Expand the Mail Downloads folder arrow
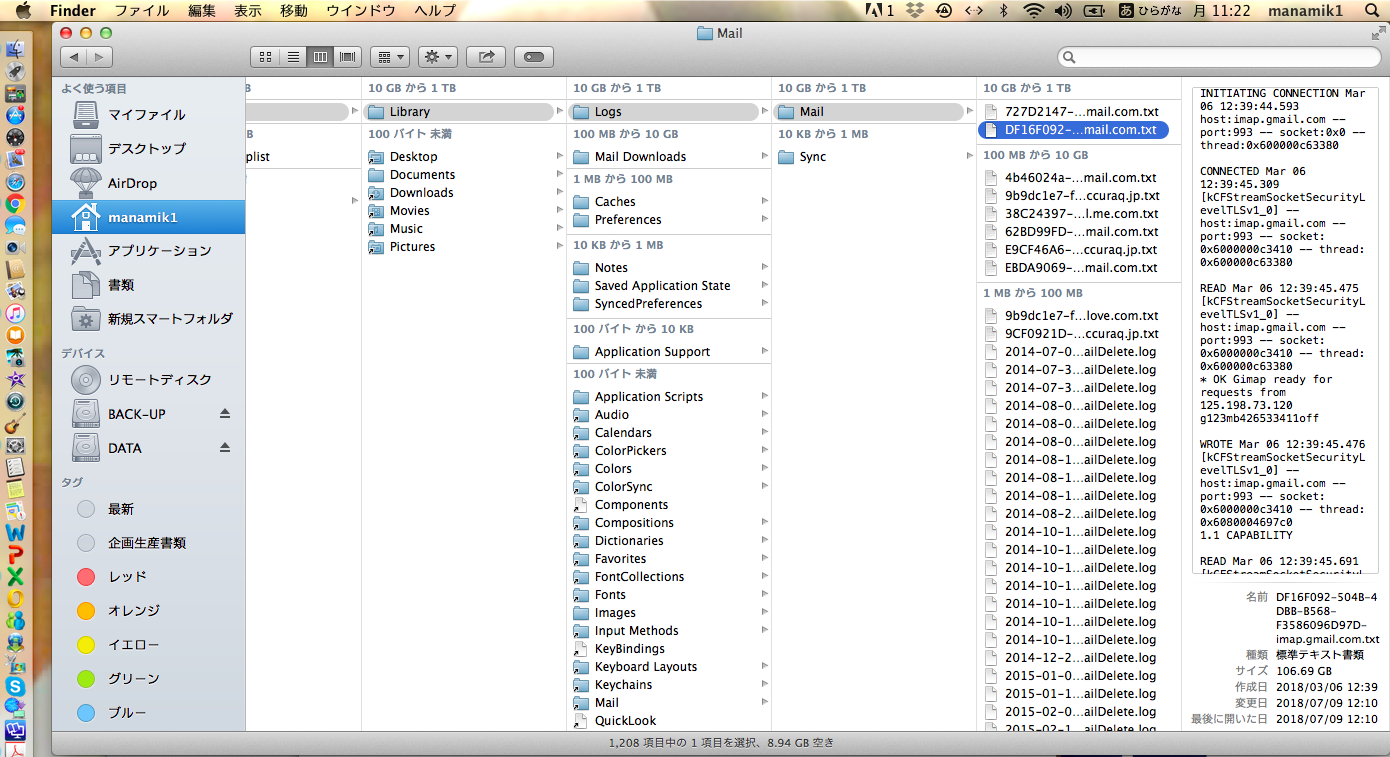Viewport: 1390px width, 757px height. (x=765, y=157)
